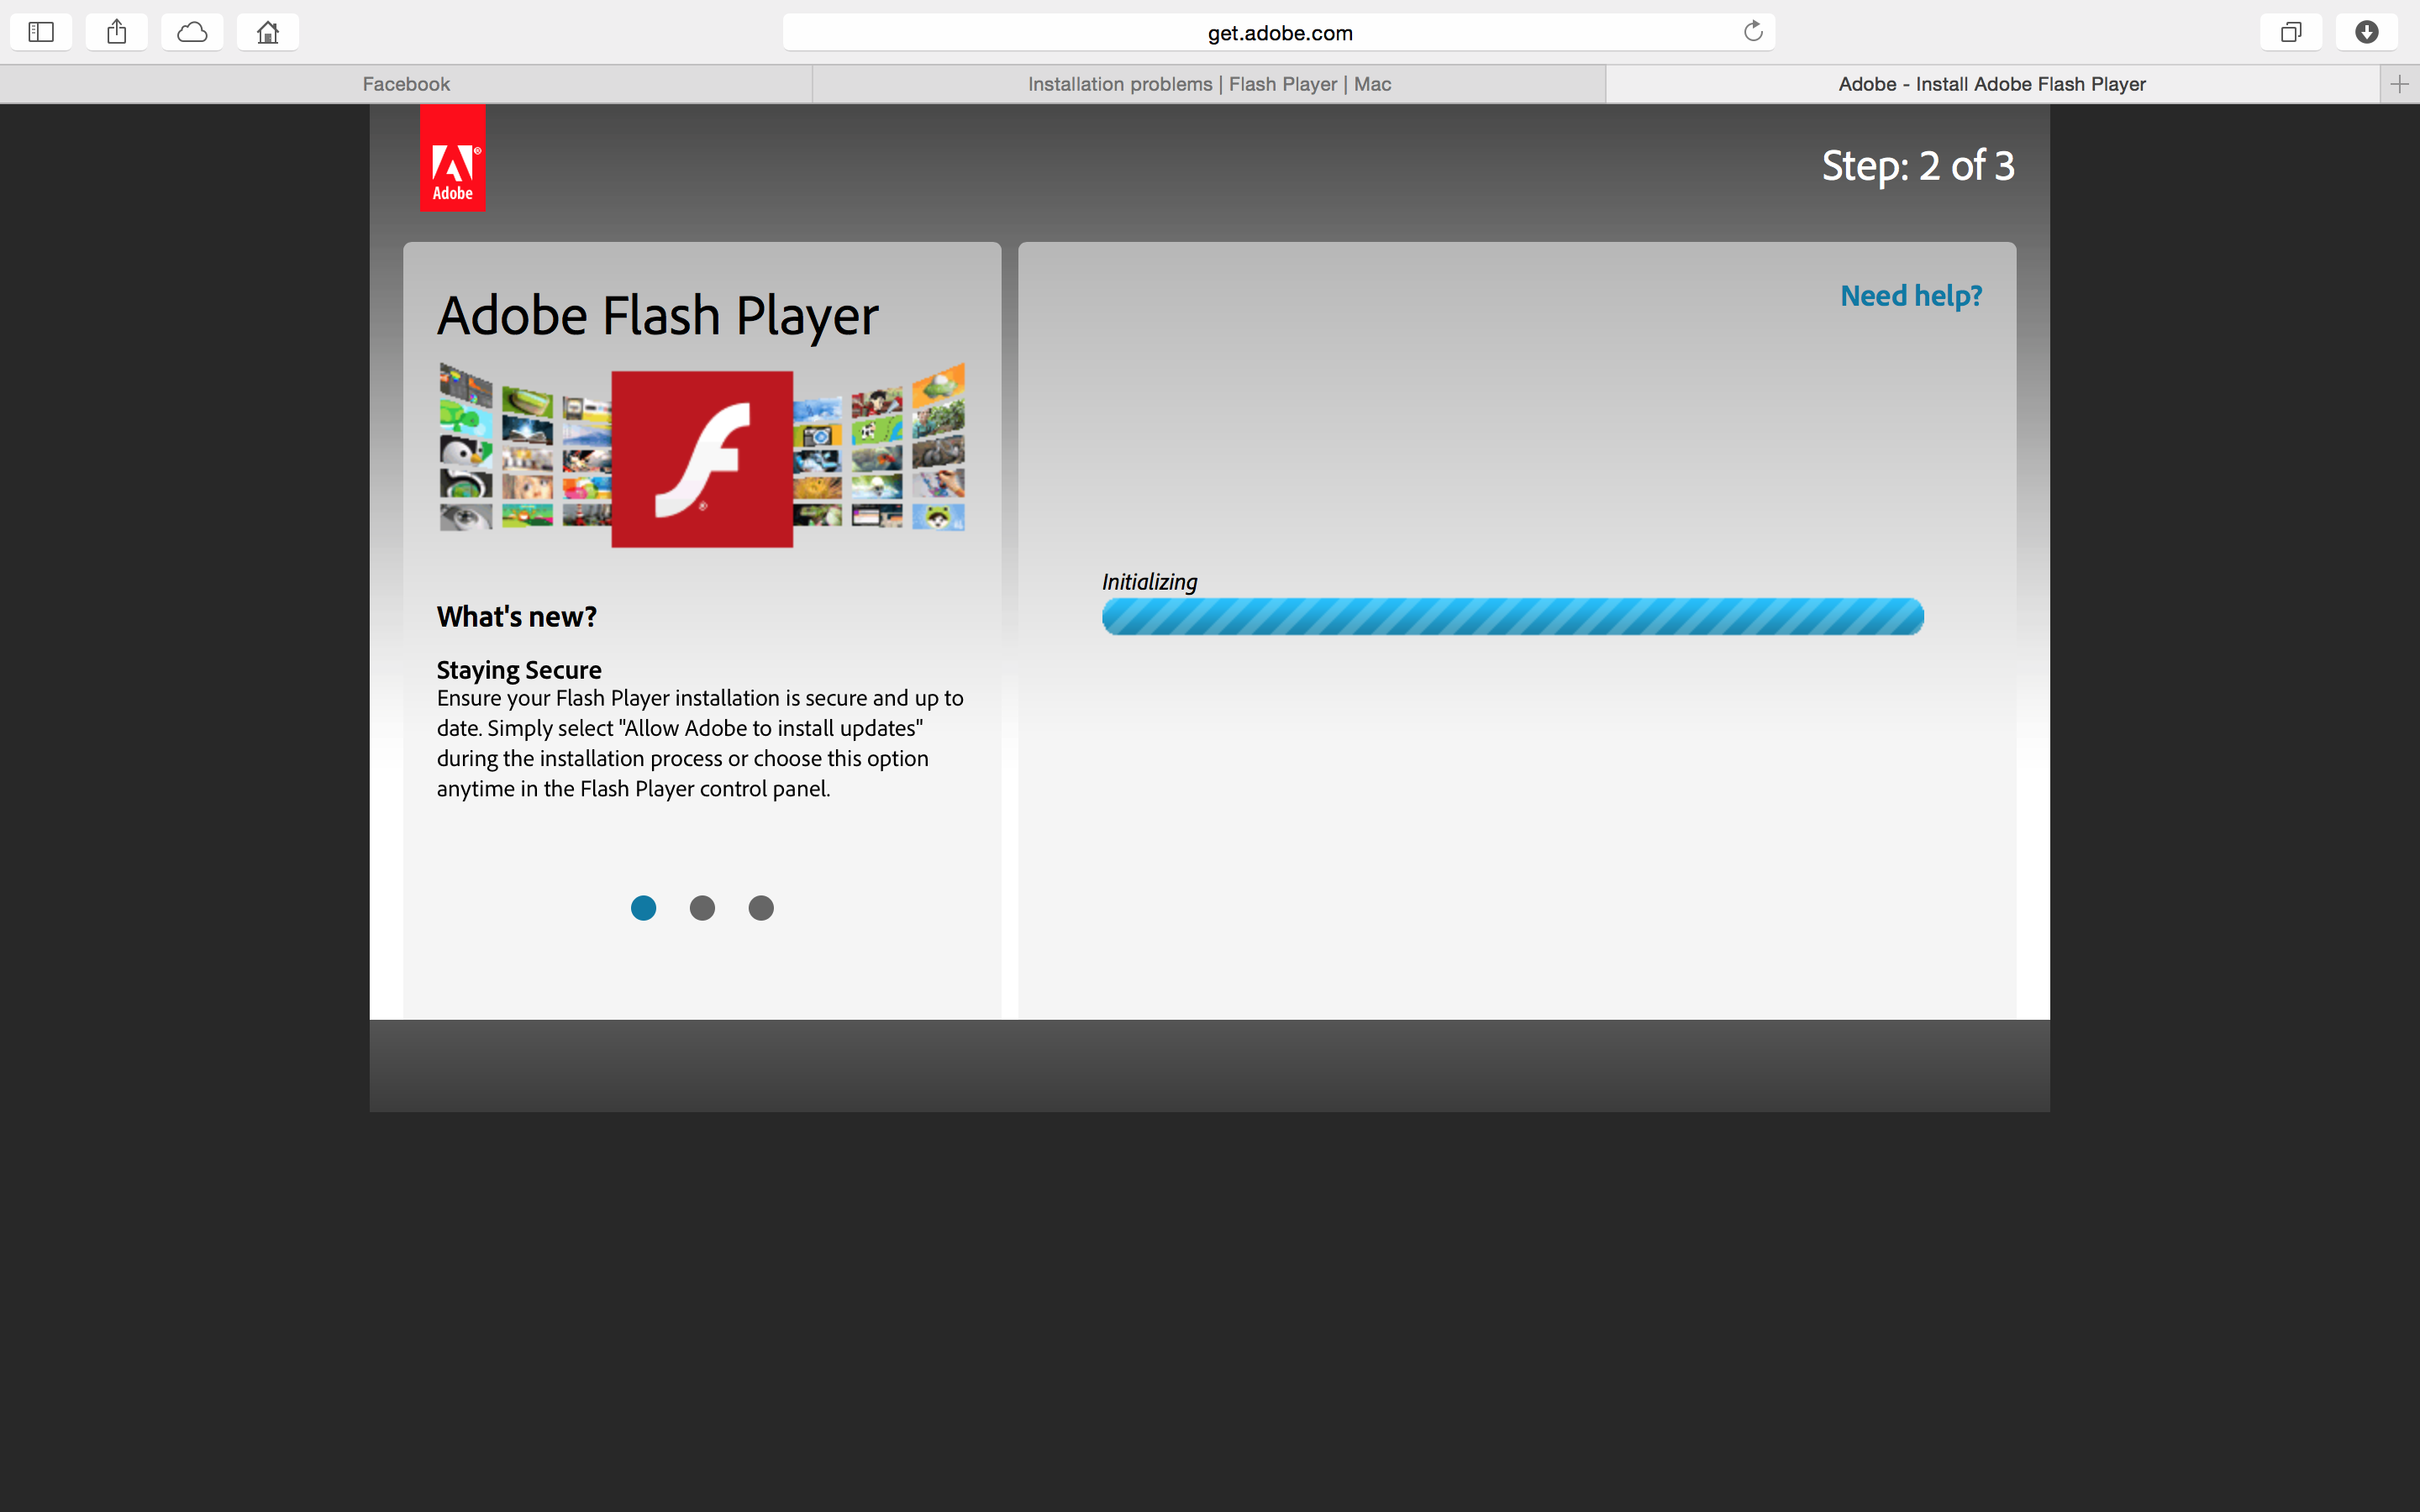Select the second carousel dot
2420x1512 pixels.
(x=703, y=908)
